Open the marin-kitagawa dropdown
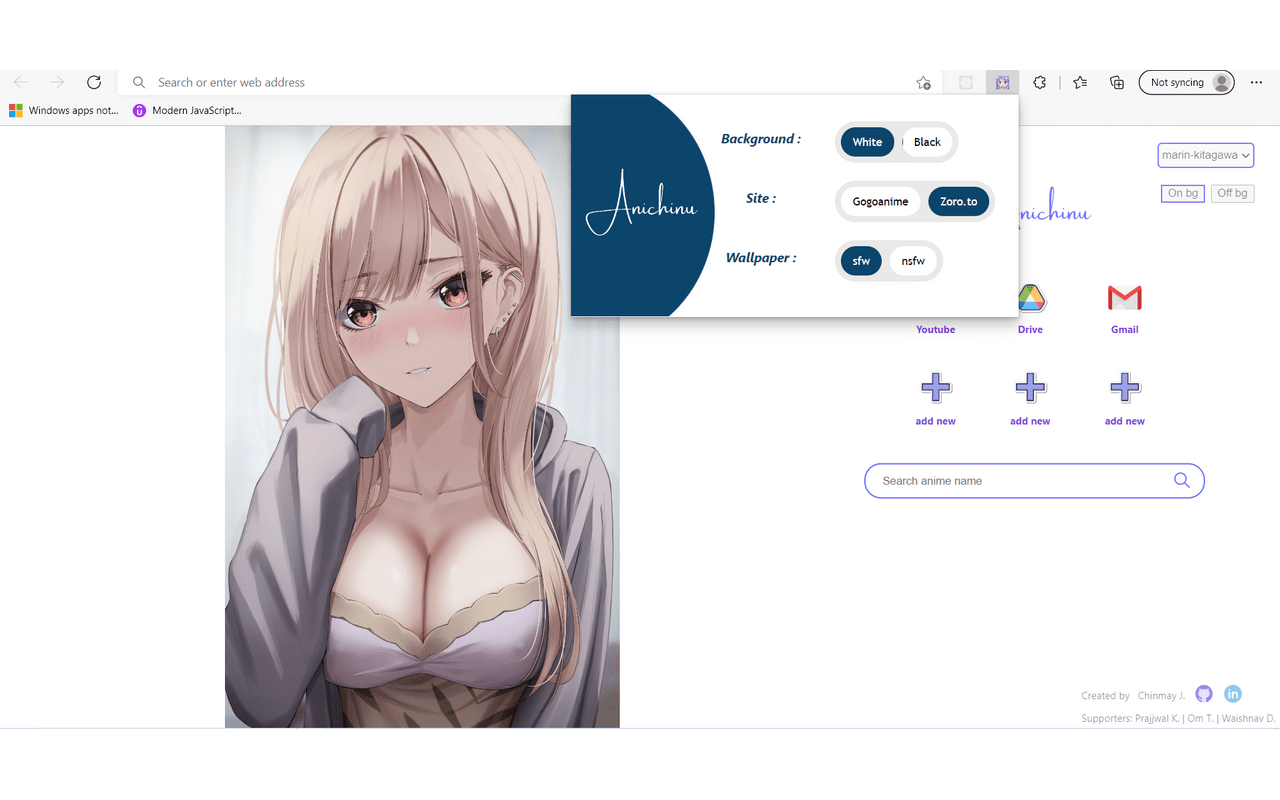Image resolution: width=1280 pixels, height=800 pixels. pos(1206,155)
